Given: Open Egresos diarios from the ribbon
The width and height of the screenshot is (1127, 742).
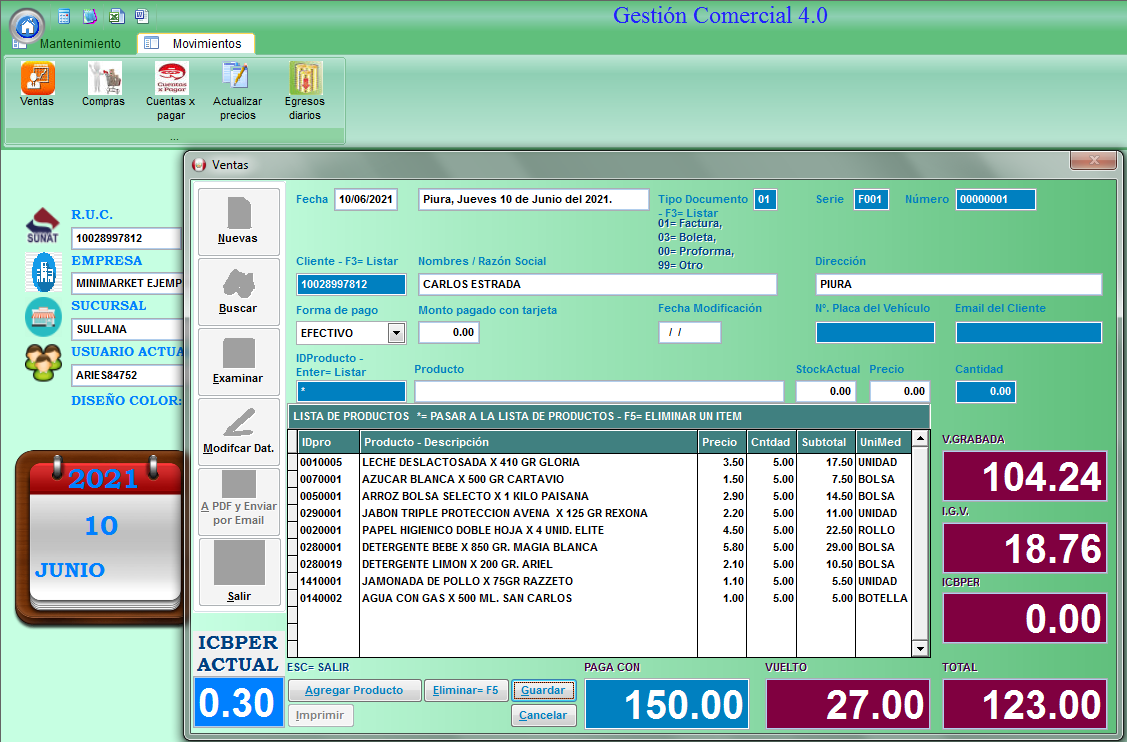Looking at the screenshot, I should (x=305, y=80).
